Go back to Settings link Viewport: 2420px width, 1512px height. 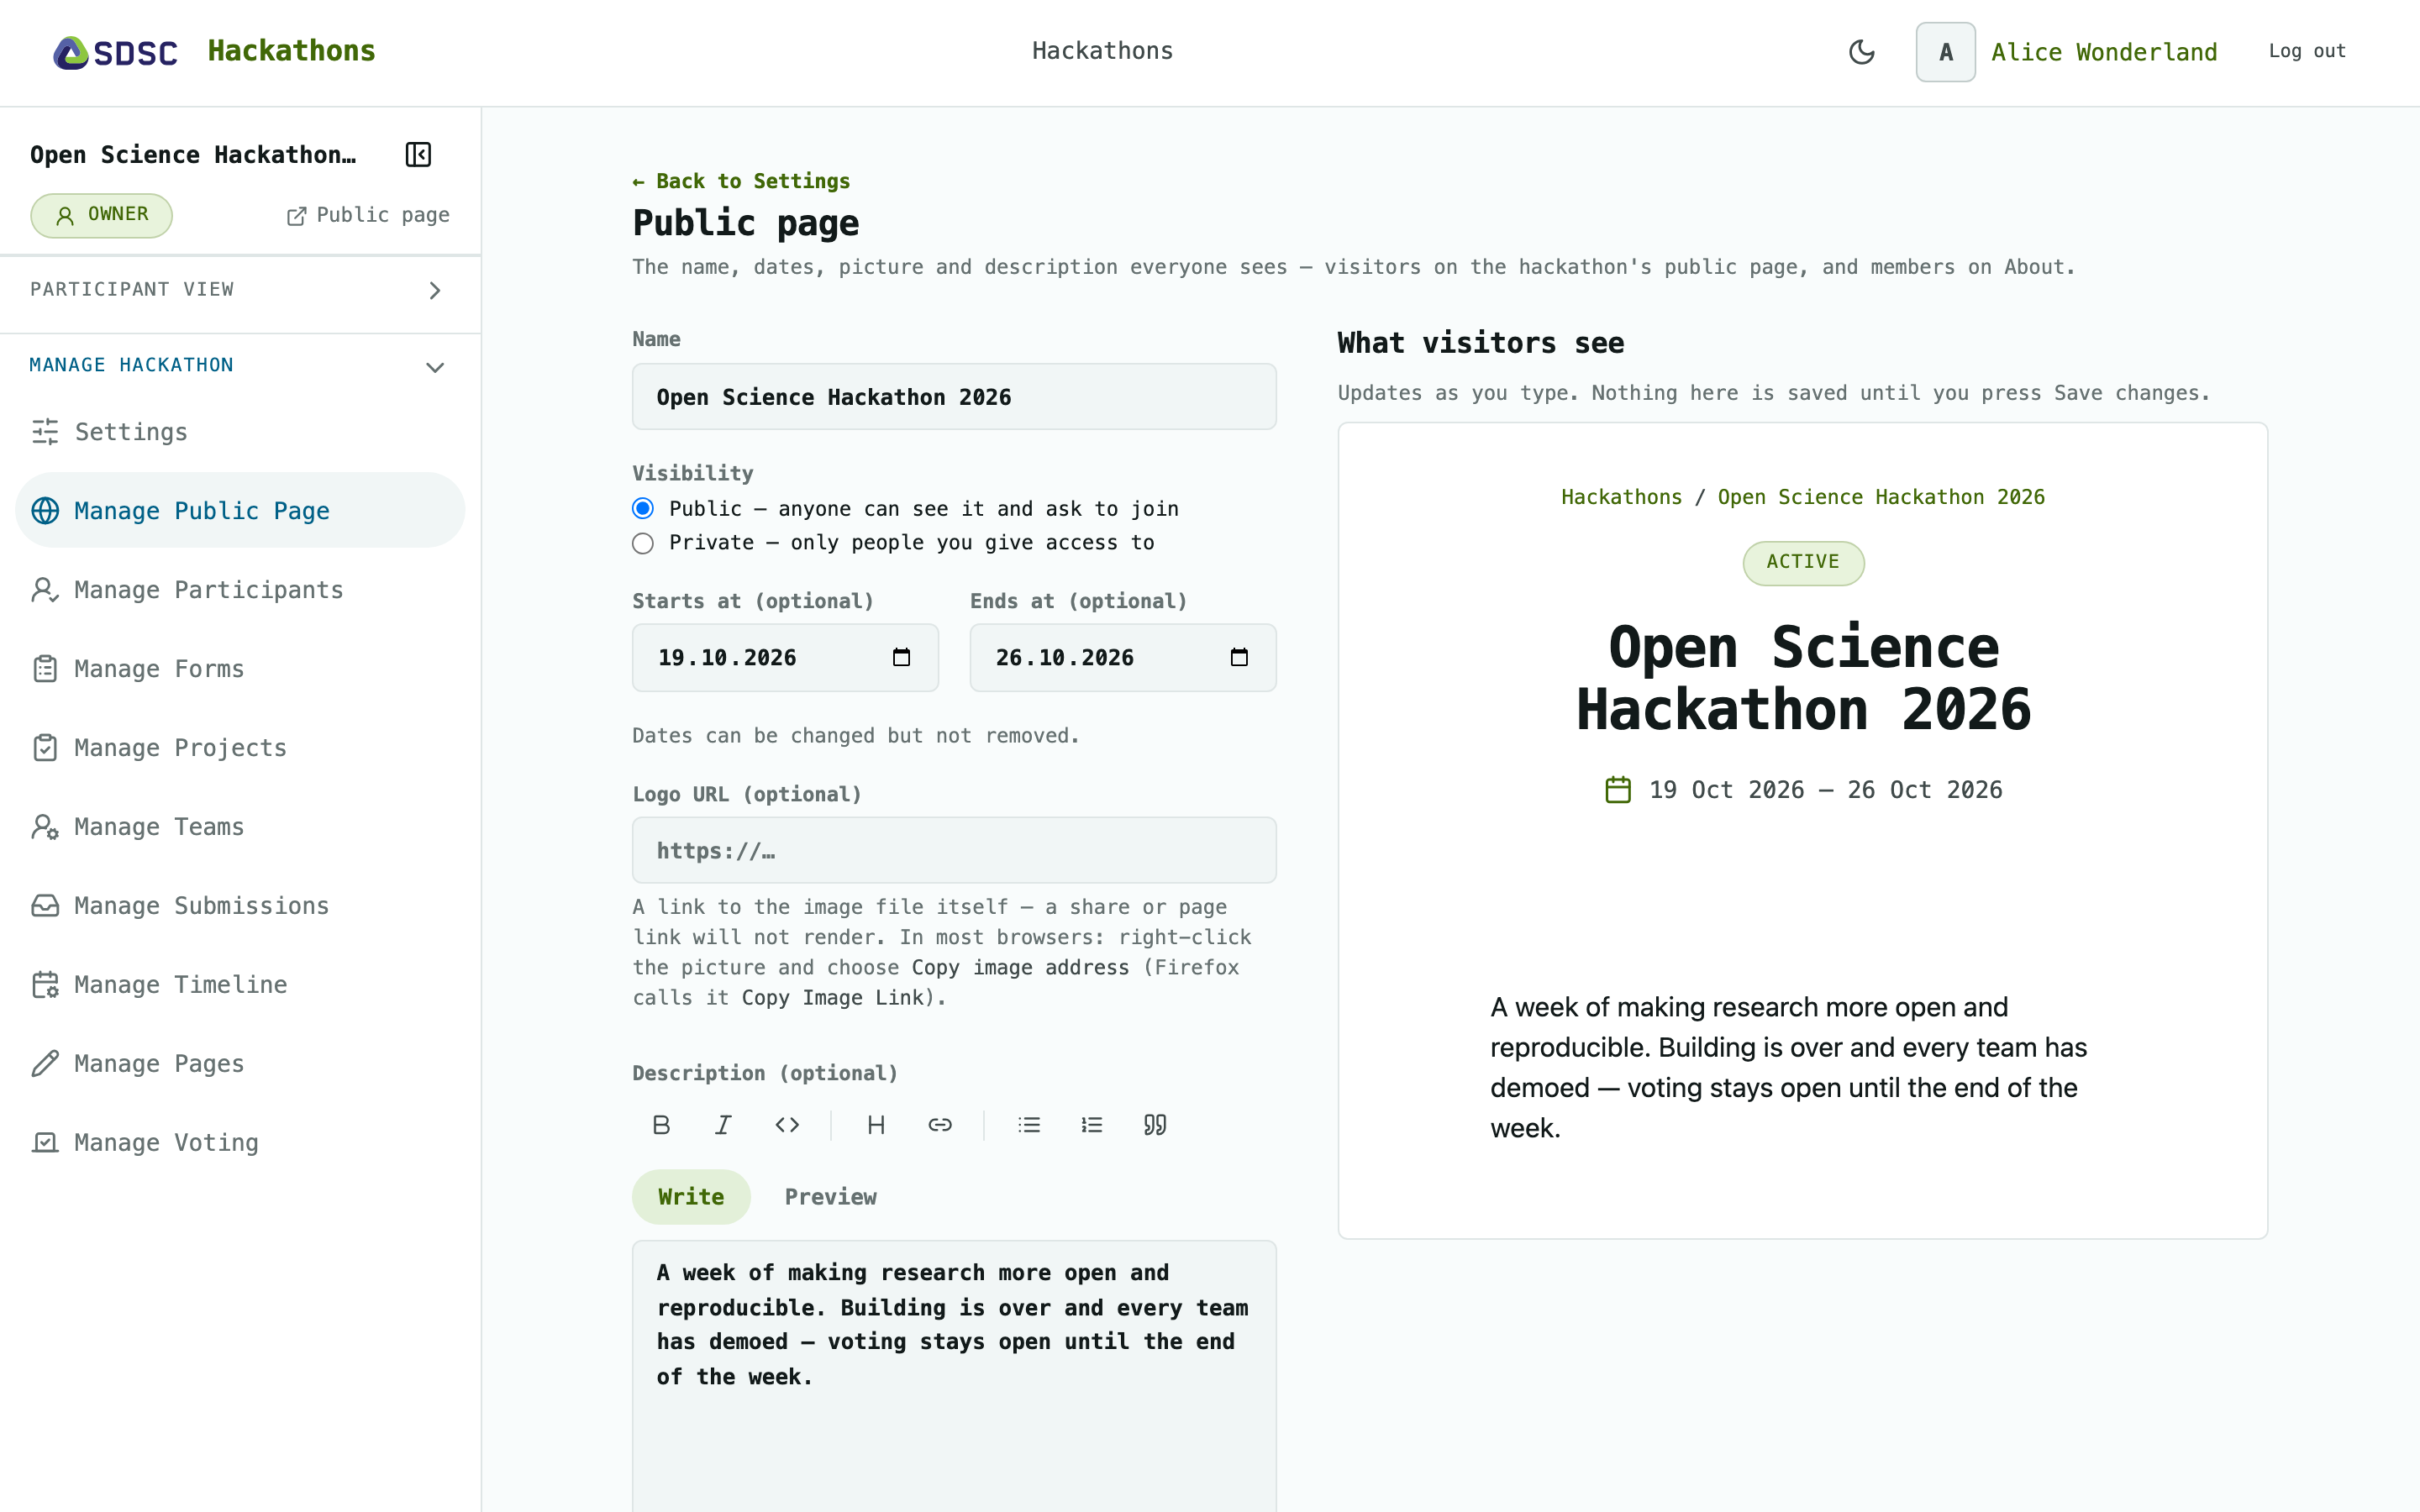[741, 181]
